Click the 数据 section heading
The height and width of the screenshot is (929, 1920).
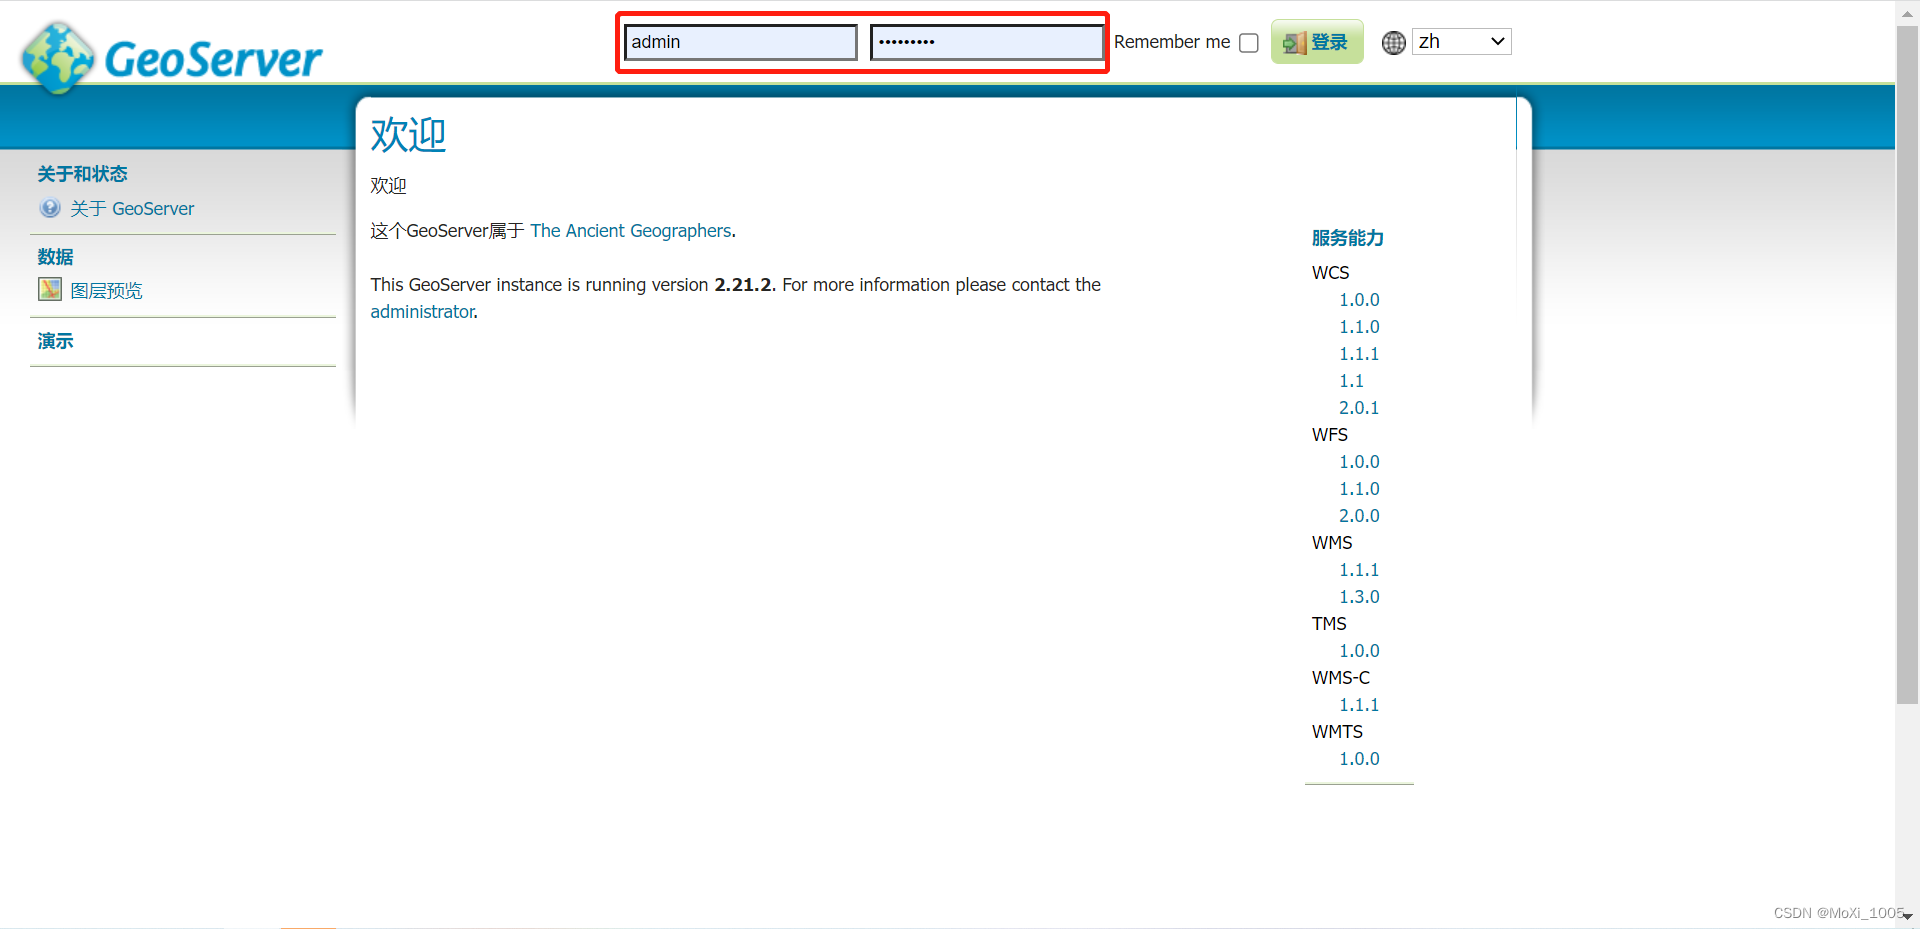[55, 257]
